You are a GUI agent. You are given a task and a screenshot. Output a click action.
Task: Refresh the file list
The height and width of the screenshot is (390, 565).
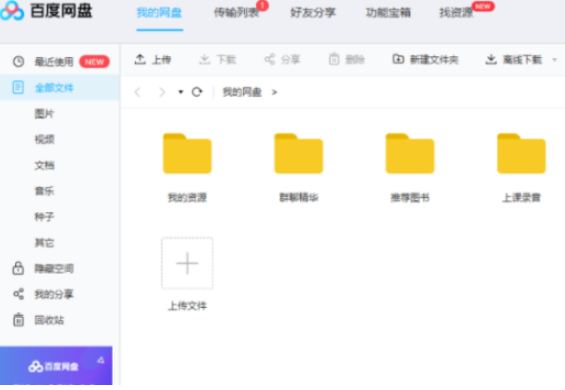pos(197,92)
